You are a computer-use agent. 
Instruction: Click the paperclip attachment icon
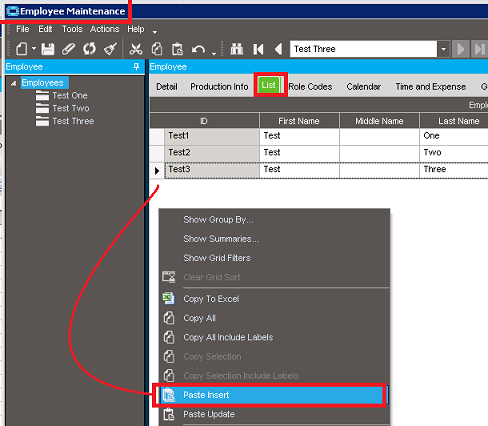click(x=68, y=49)
